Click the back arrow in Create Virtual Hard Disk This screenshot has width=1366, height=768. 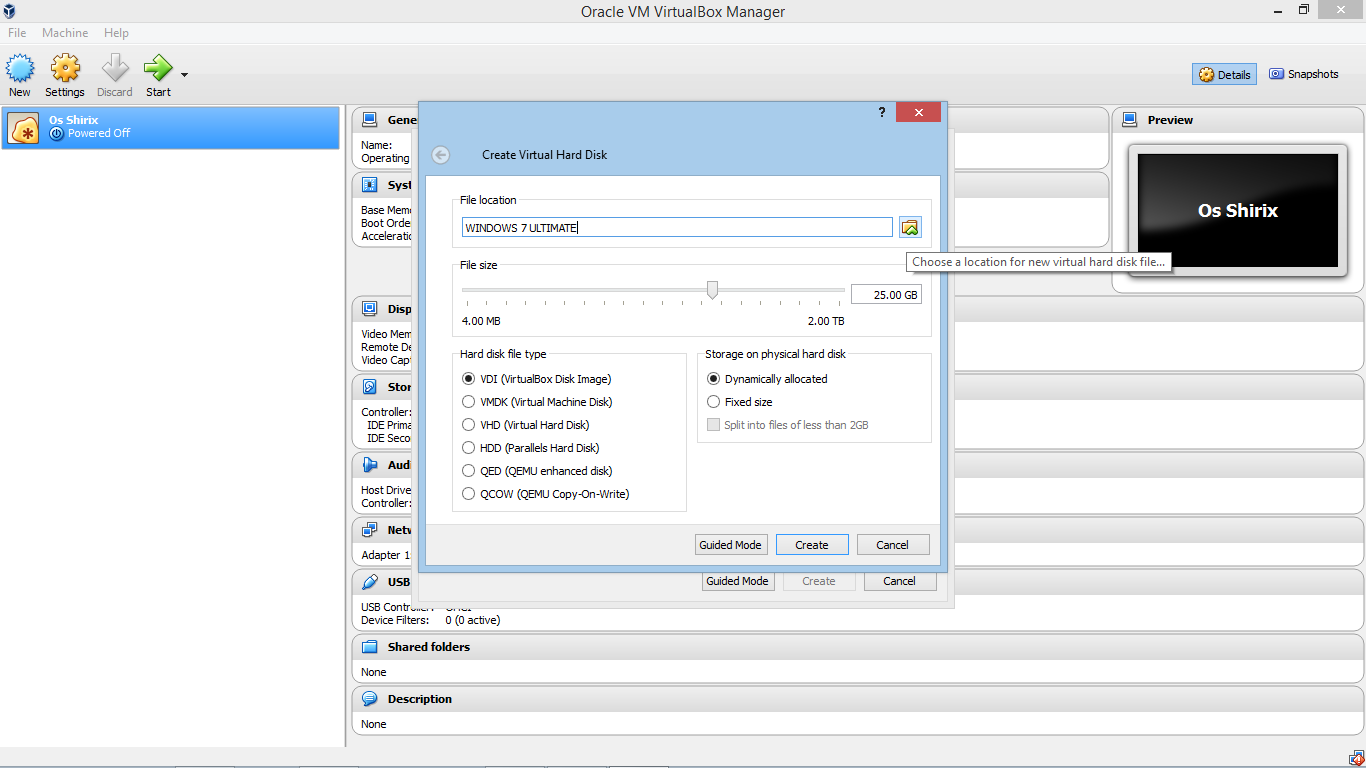[441, 155]
